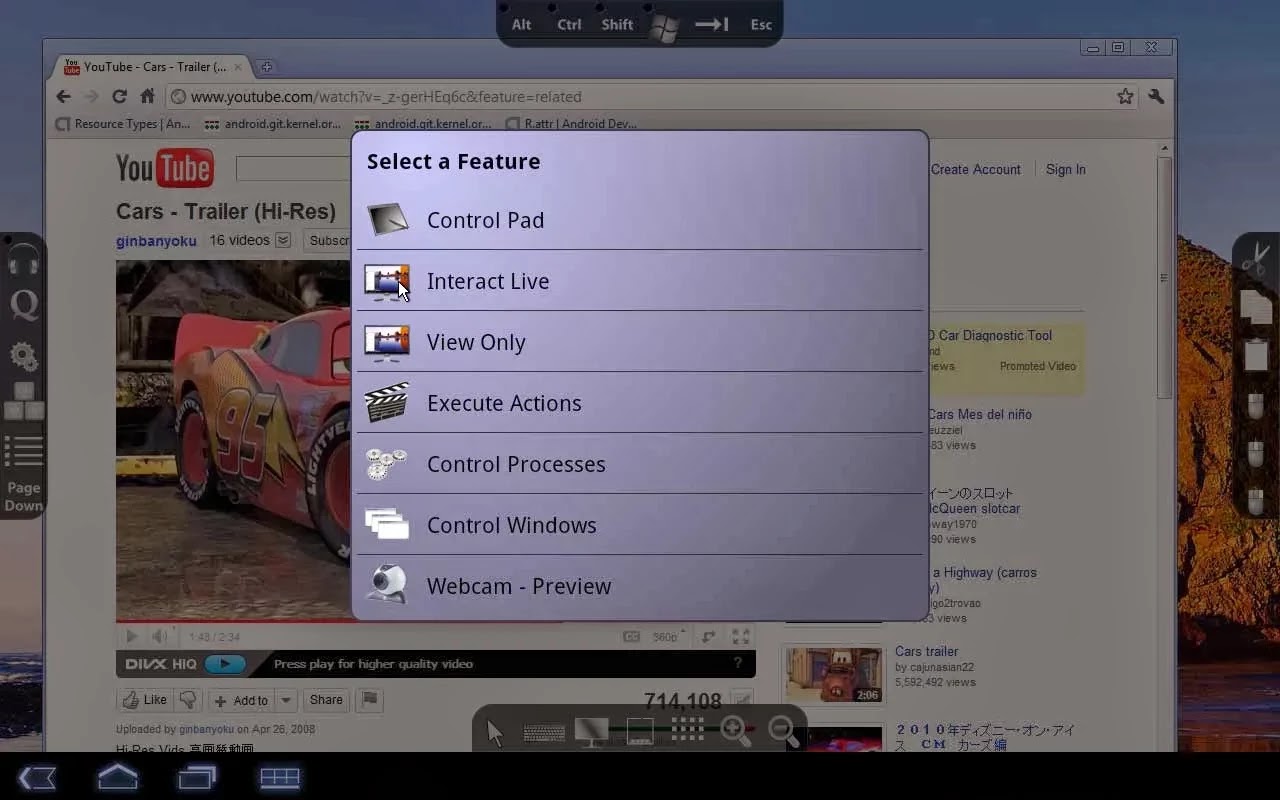1280x800 pixels.
Task: Tap the Q icon in left panel
Action: 23,306
